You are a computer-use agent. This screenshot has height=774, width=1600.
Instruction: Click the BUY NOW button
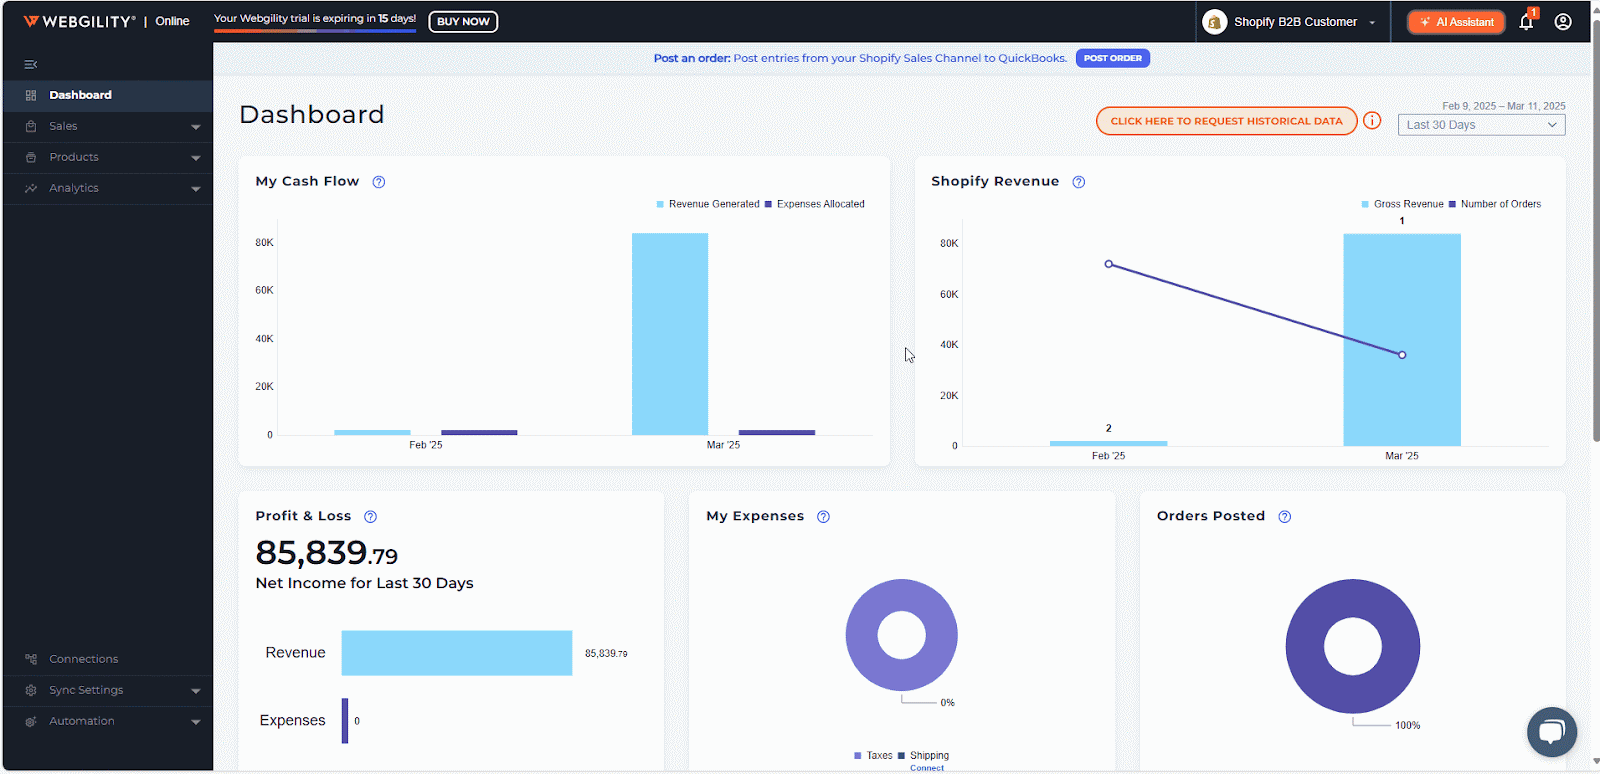point(463,22)
